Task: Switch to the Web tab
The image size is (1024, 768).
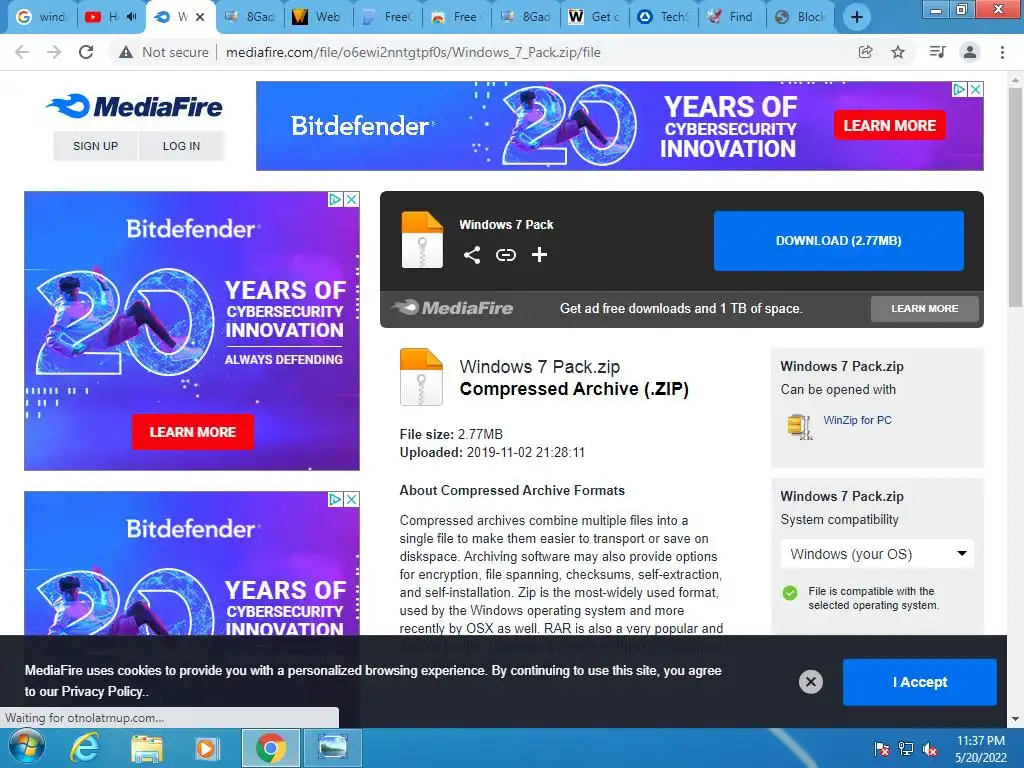Action: pos(318,17)
